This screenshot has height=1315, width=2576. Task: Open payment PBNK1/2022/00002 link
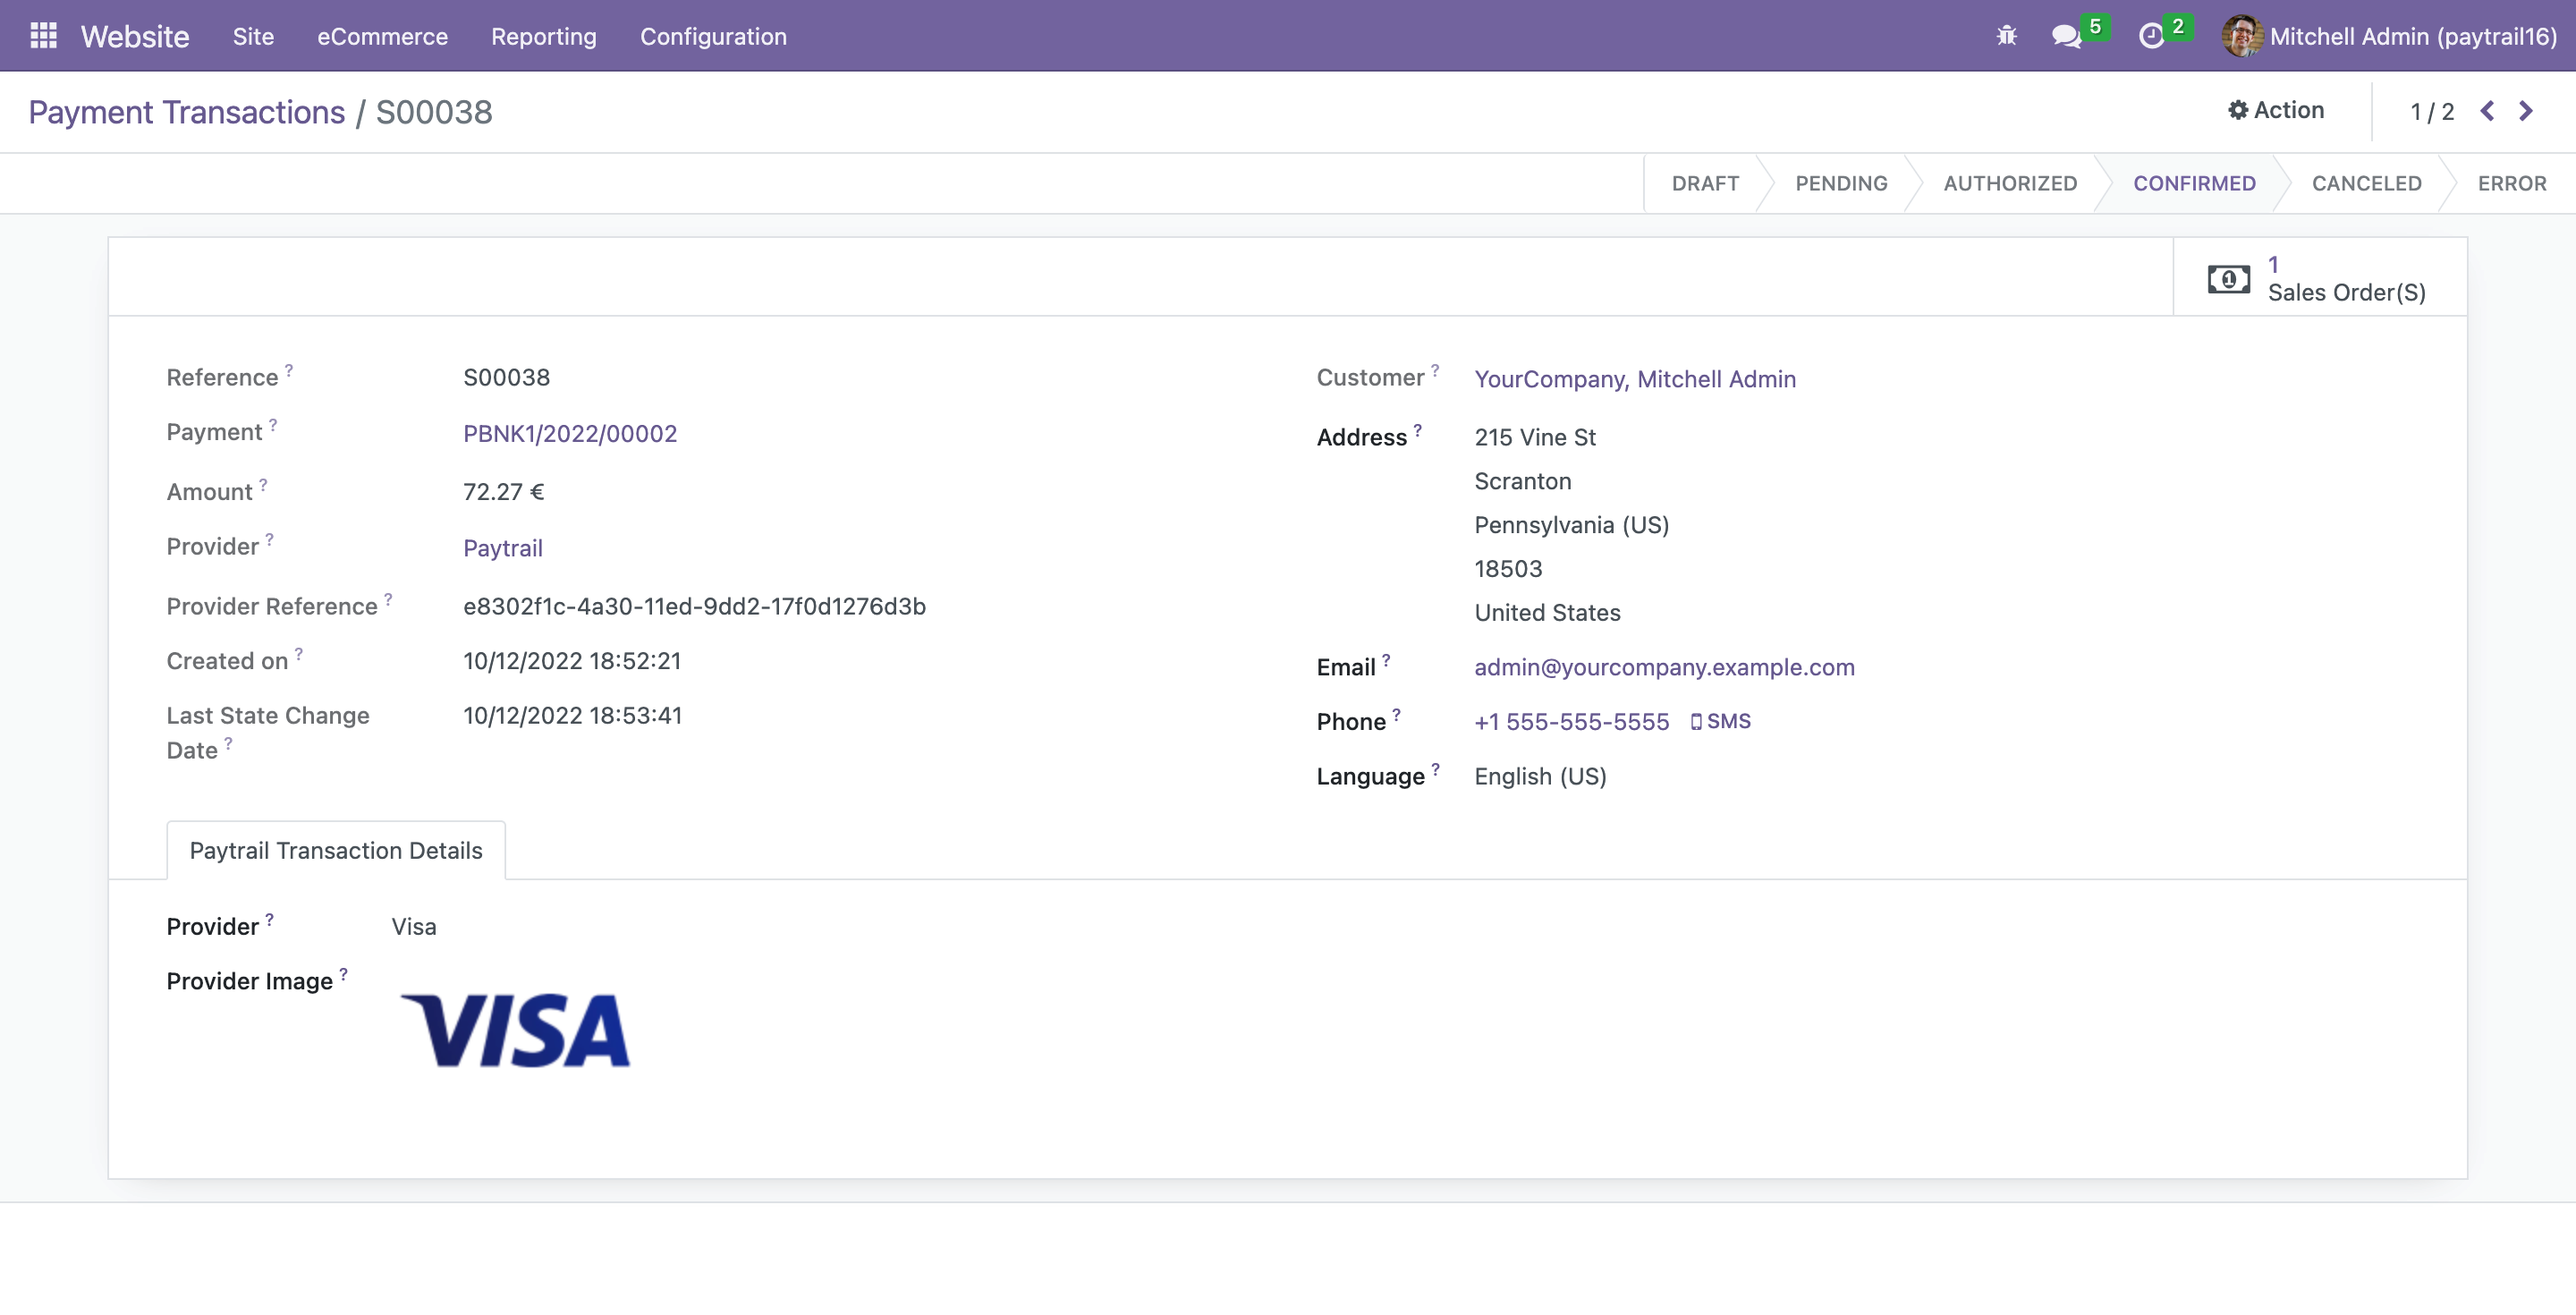point(570,433)
